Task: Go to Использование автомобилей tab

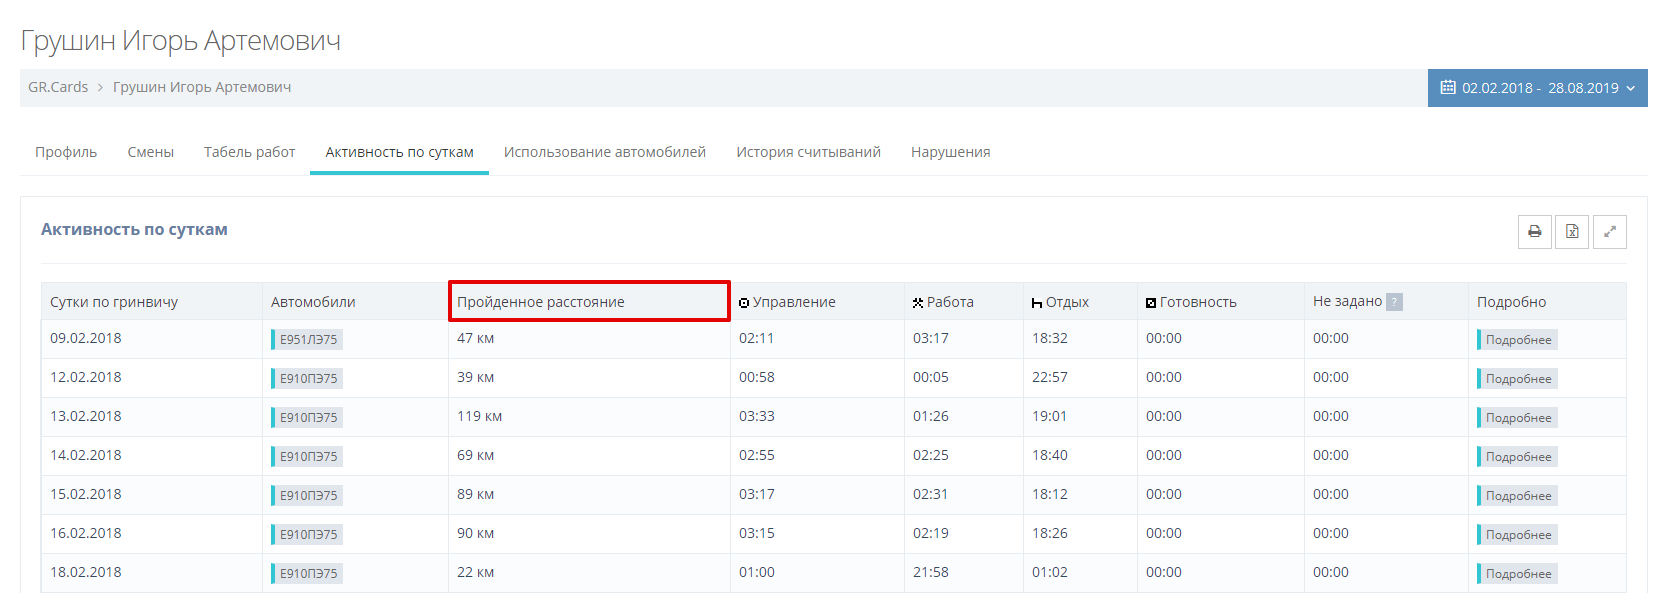Action: tap(604, 152)
